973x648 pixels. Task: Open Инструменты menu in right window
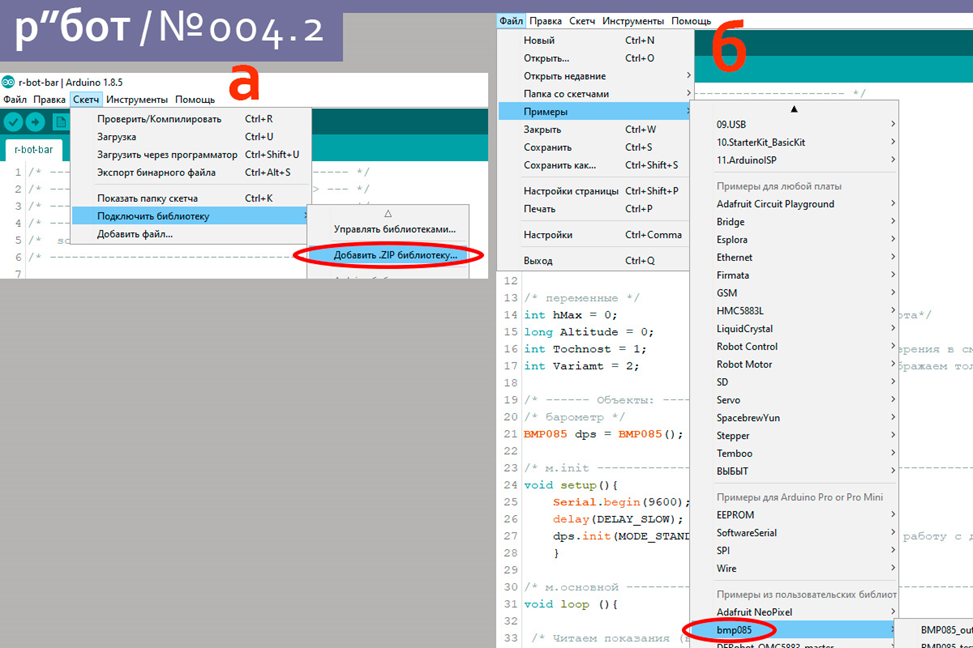pyautogui.click(x=633, y=20)
